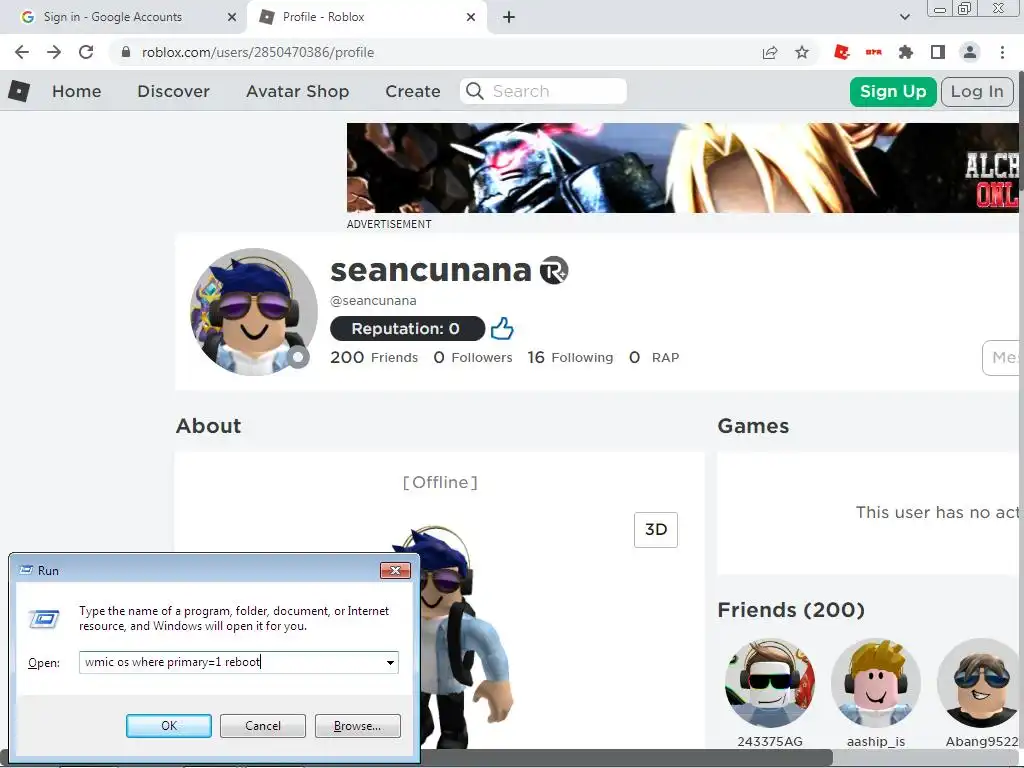1024x768 pixels.
Task: Click the Friends (200) heading
Action: (x=791, y=609)
